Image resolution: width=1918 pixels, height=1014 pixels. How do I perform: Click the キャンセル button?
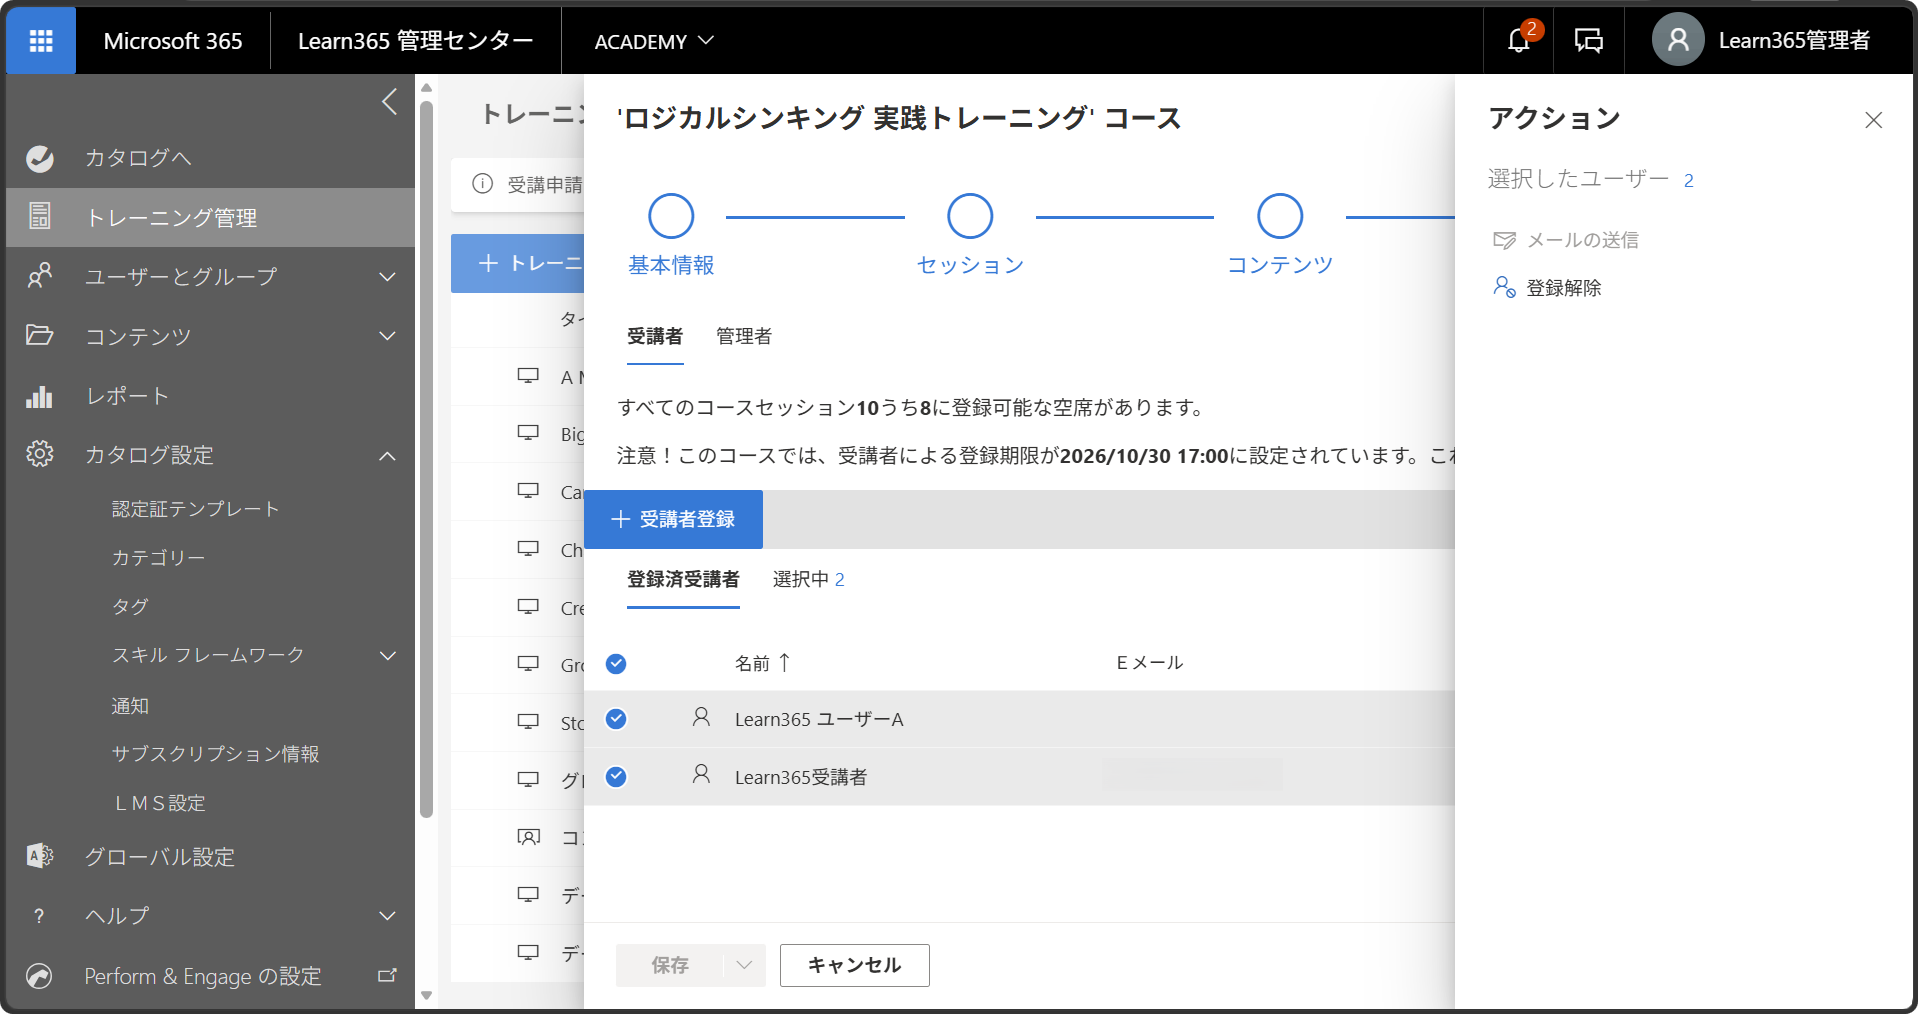tap(855, 965)
